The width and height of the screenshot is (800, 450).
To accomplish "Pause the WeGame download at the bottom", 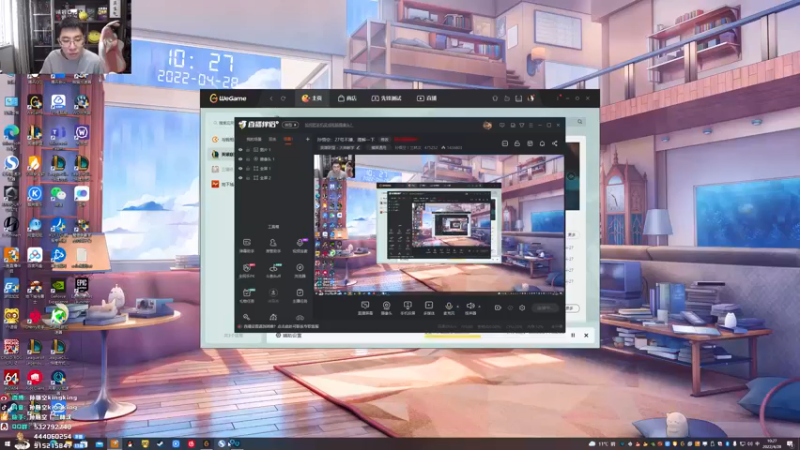I will coord(573,335).
